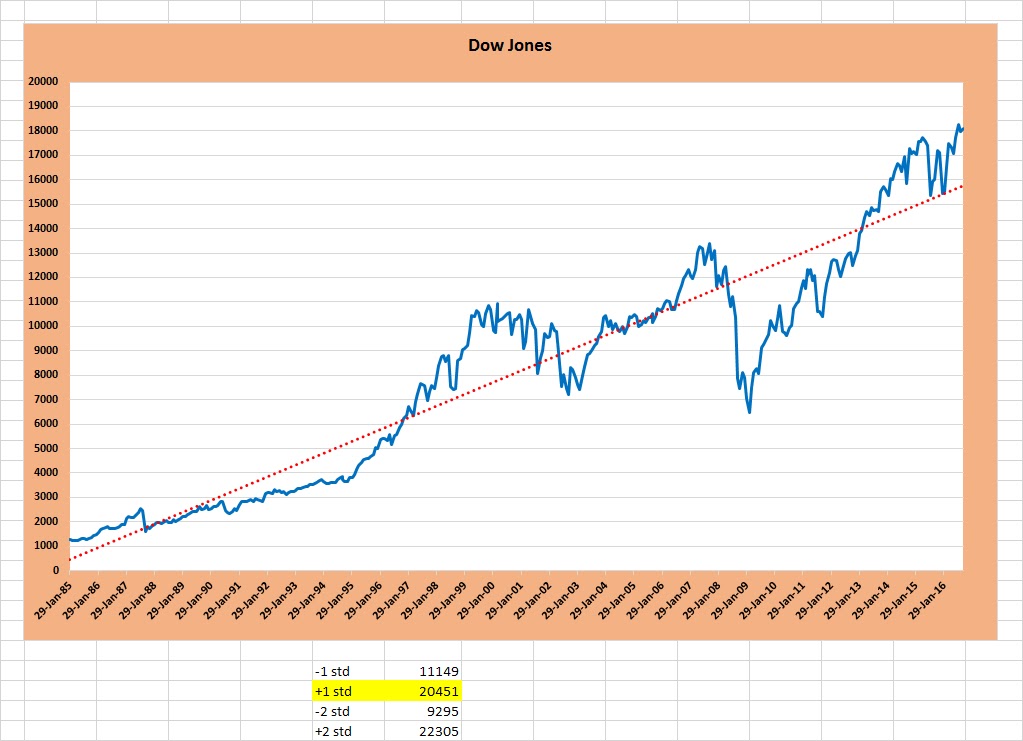
Task: Select the Dow Jones chart title
Action: pyautogui.click(x=510, y=46)
